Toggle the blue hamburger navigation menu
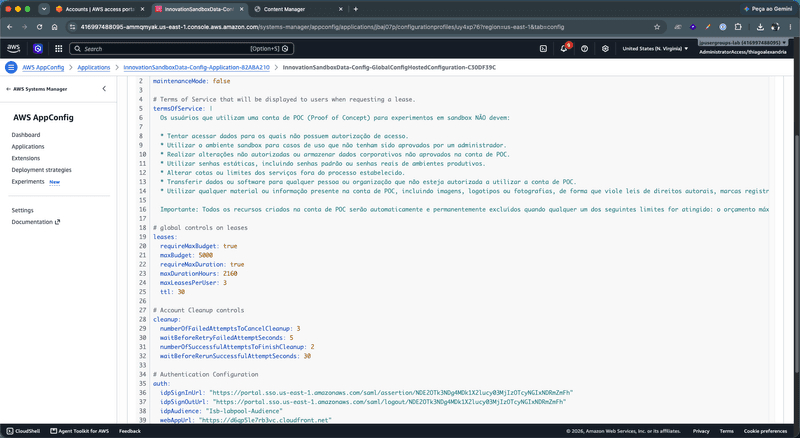 [x=11, y=67]
